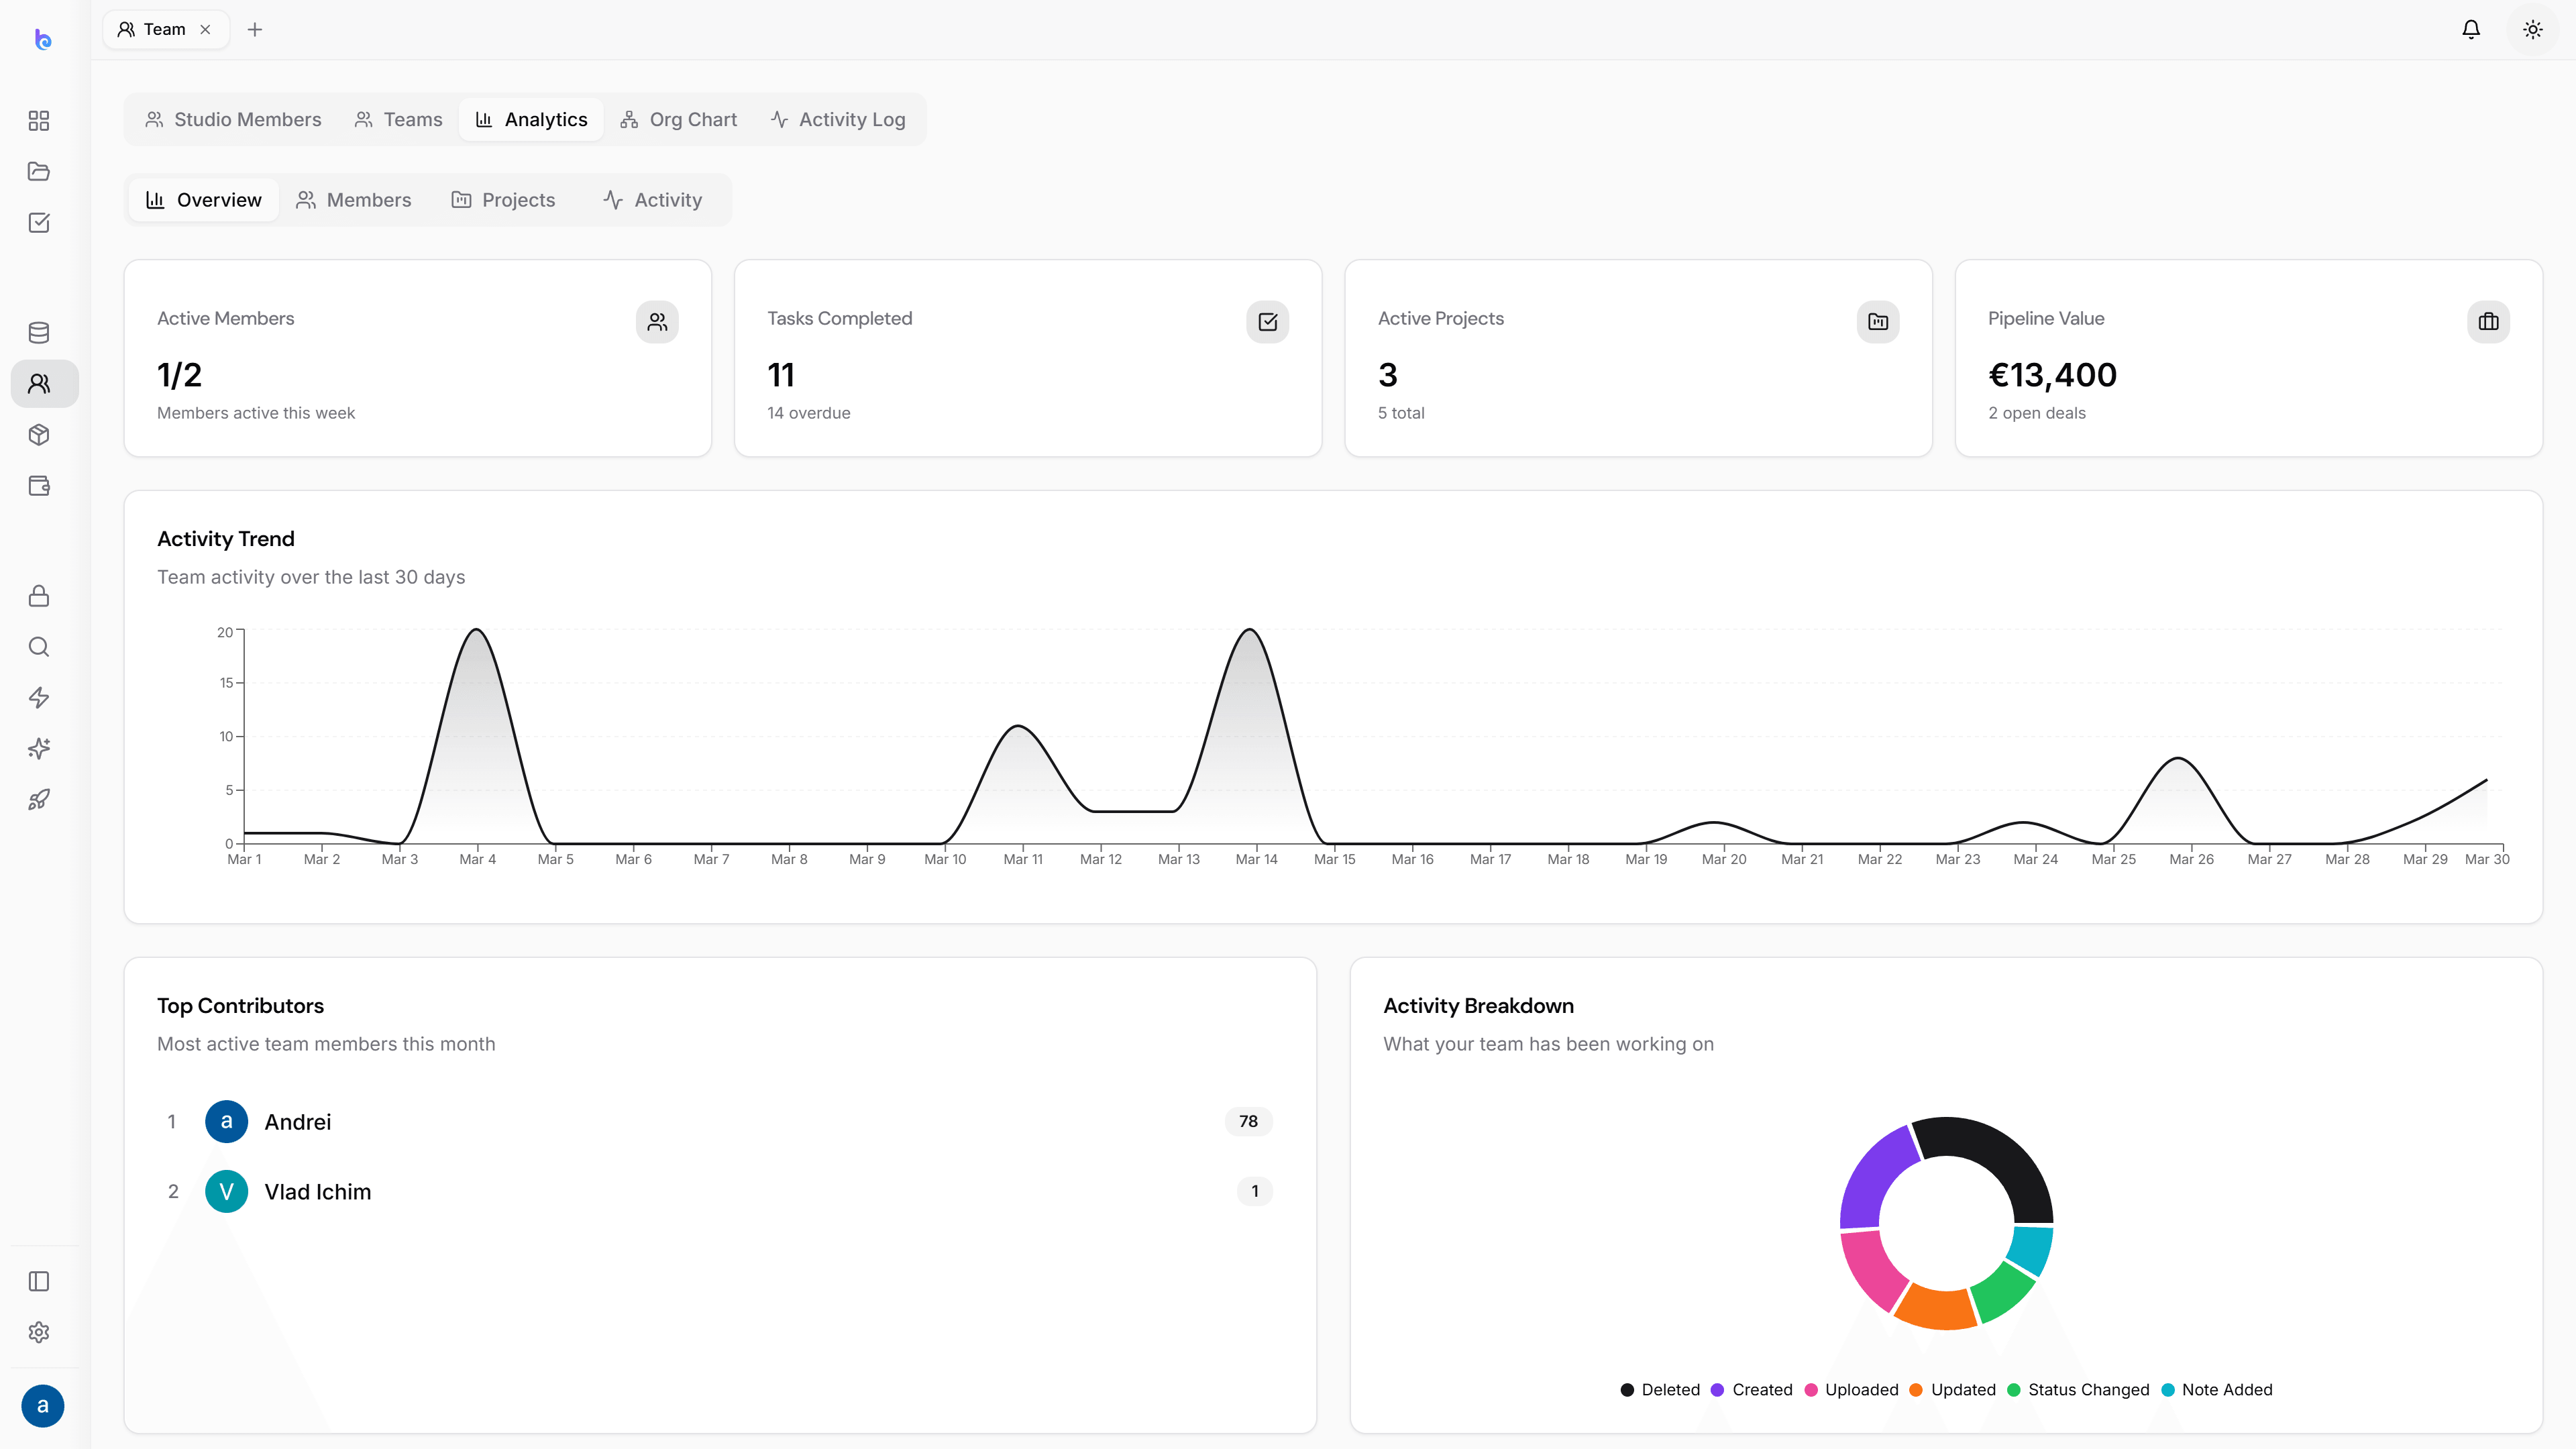Image resolution: width=2576 pixels, height=1449 pixels.
Task: Add a new tab with plus button
Action: pyautogui.click(x=255, y=29)
